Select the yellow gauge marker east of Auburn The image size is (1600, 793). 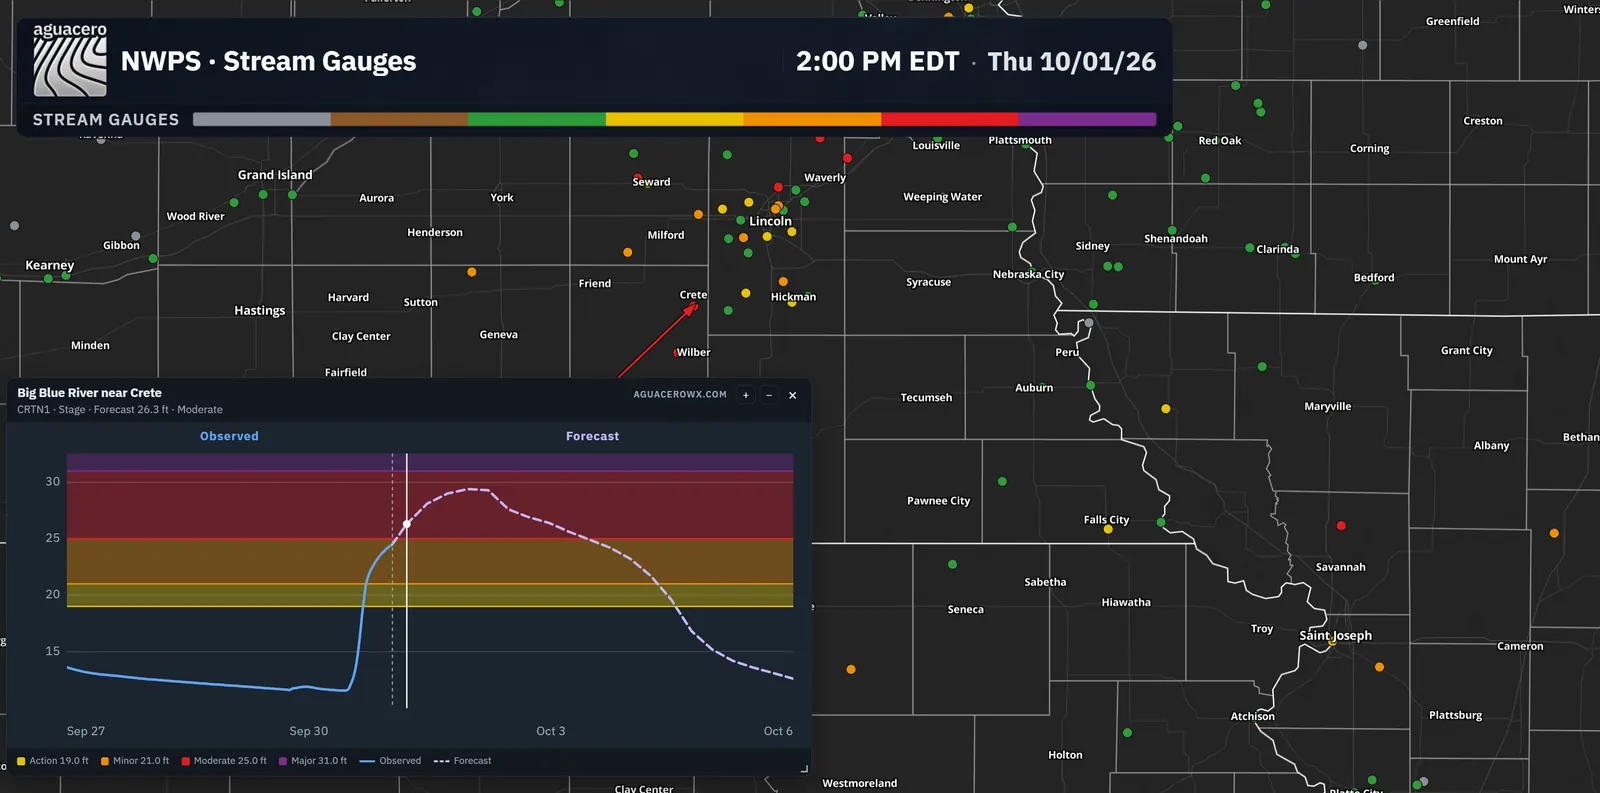click(1166, 409)
